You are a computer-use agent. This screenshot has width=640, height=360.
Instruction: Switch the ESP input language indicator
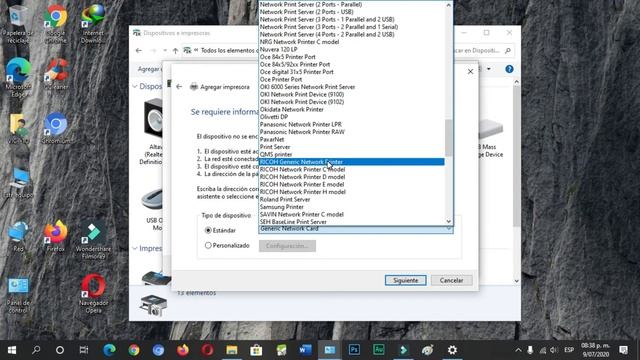coord(569,350)
